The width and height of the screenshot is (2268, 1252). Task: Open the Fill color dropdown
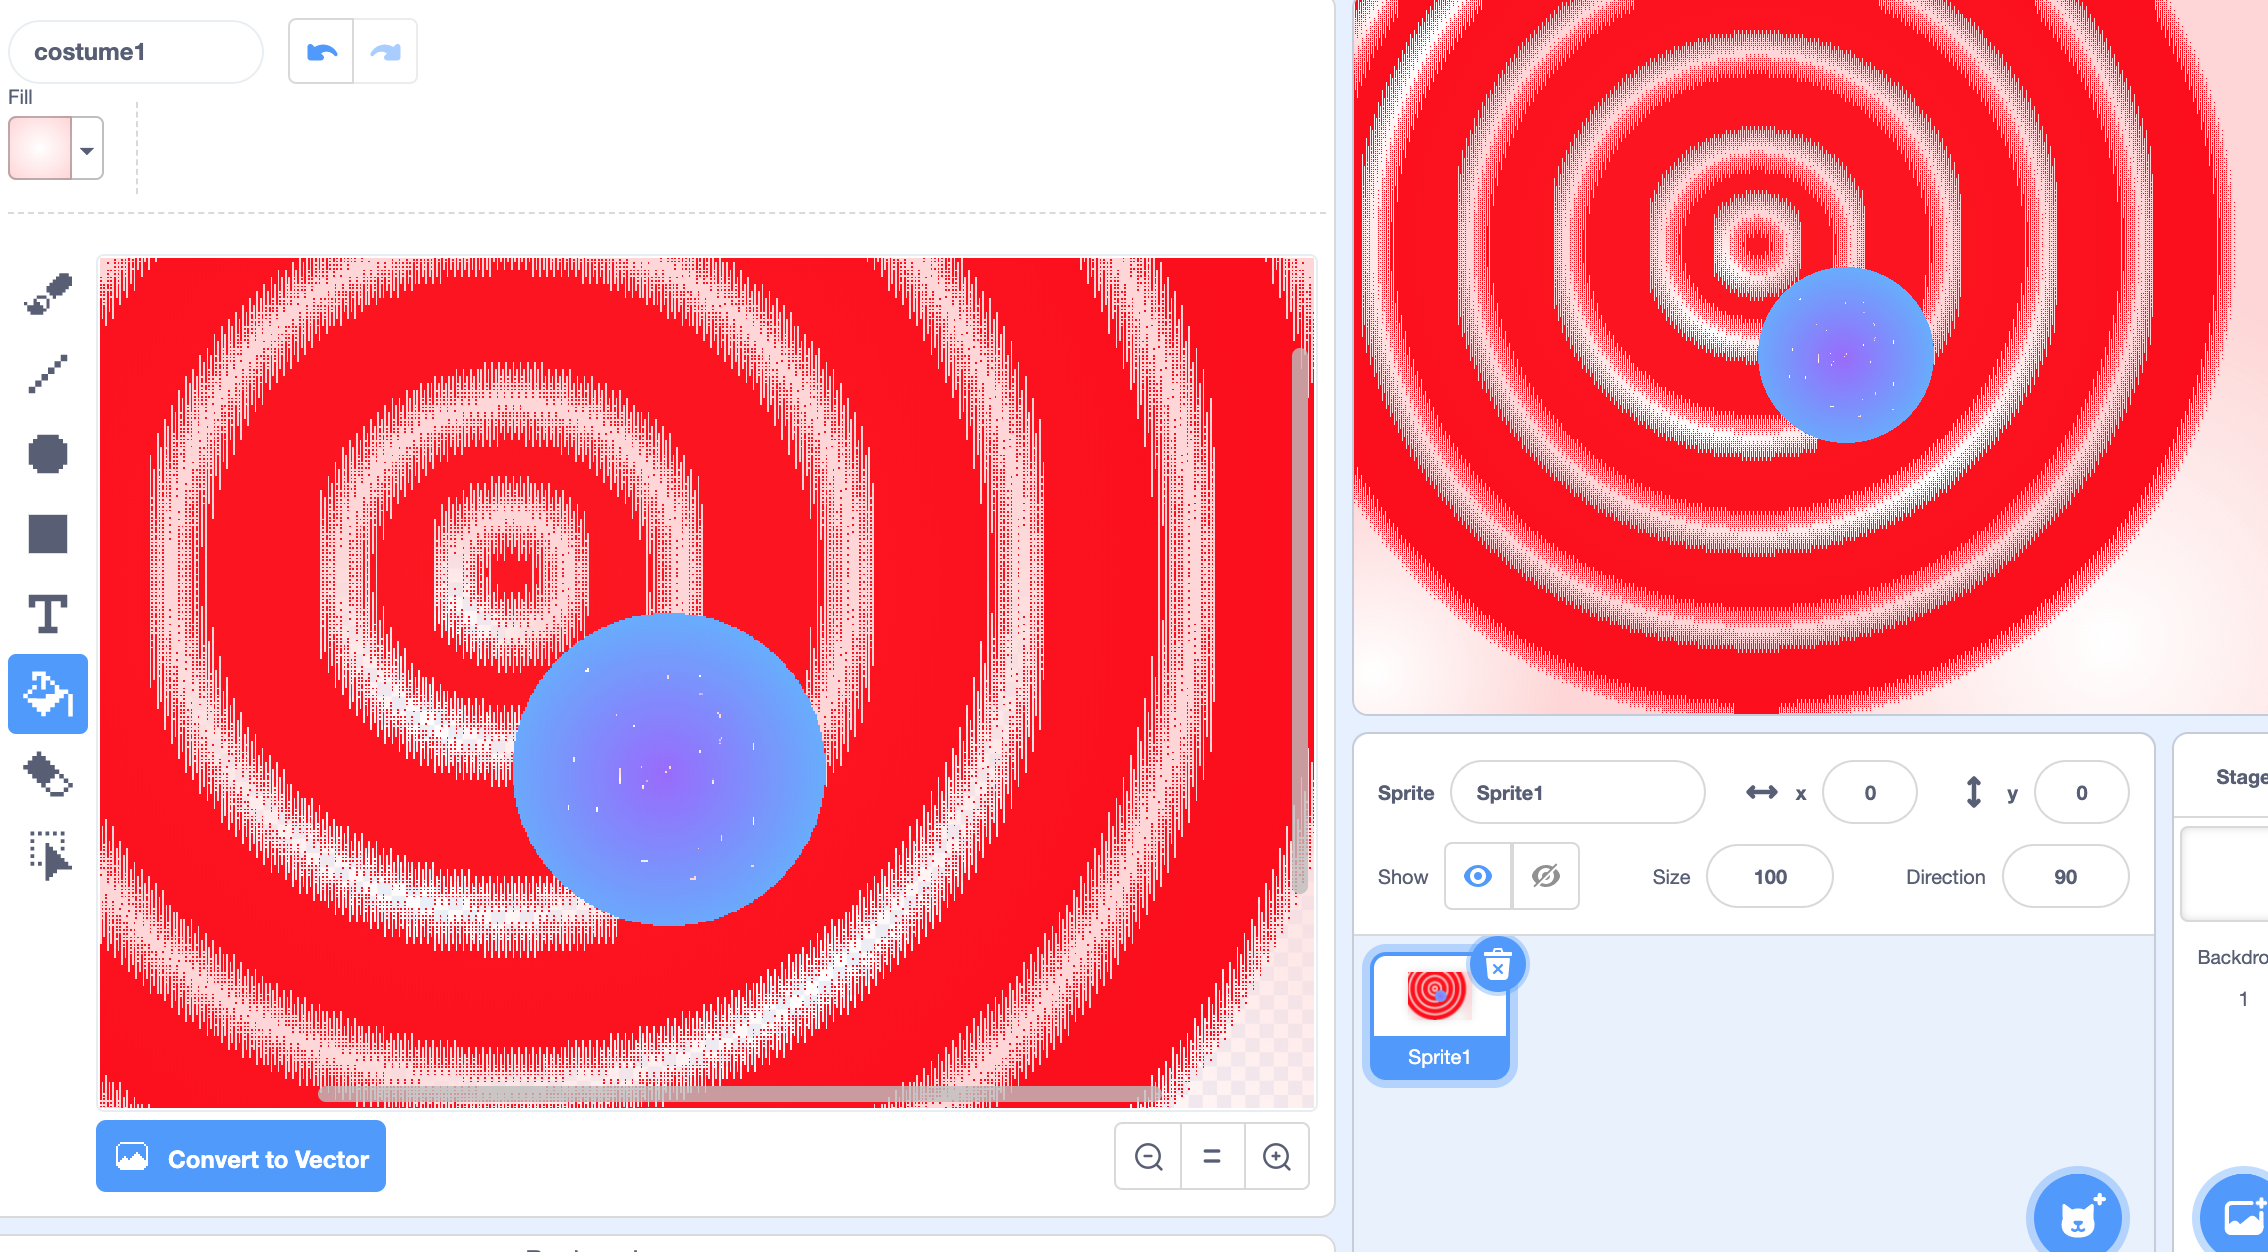pyautogui.click(x=86, y=148)
